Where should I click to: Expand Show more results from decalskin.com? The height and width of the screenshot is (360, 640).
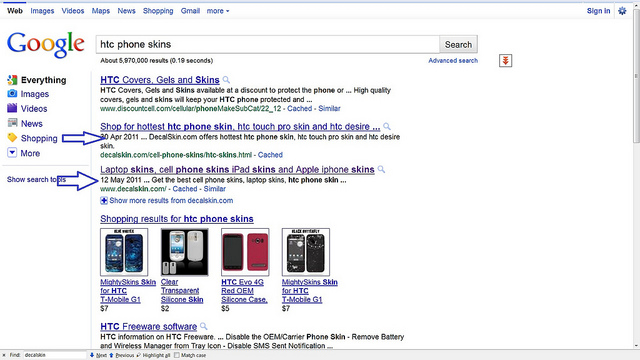coord(167,200)
